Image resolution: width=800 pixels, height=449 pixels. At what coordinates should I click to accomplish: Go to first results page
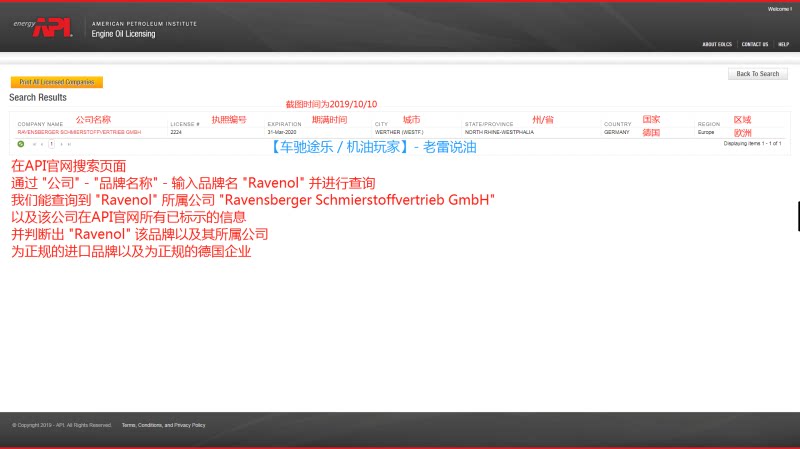34,144
